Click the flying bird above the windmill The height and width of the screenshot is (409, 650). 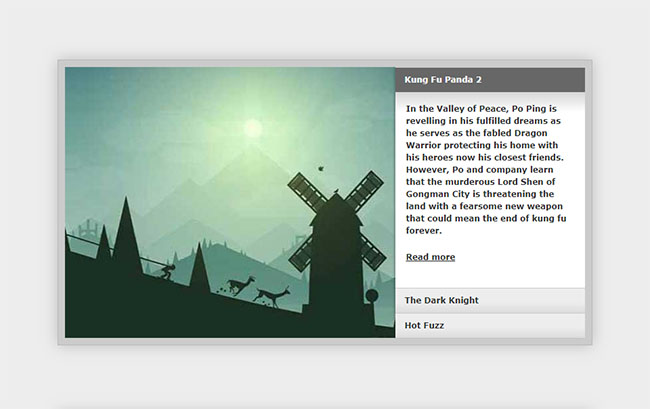320,169
